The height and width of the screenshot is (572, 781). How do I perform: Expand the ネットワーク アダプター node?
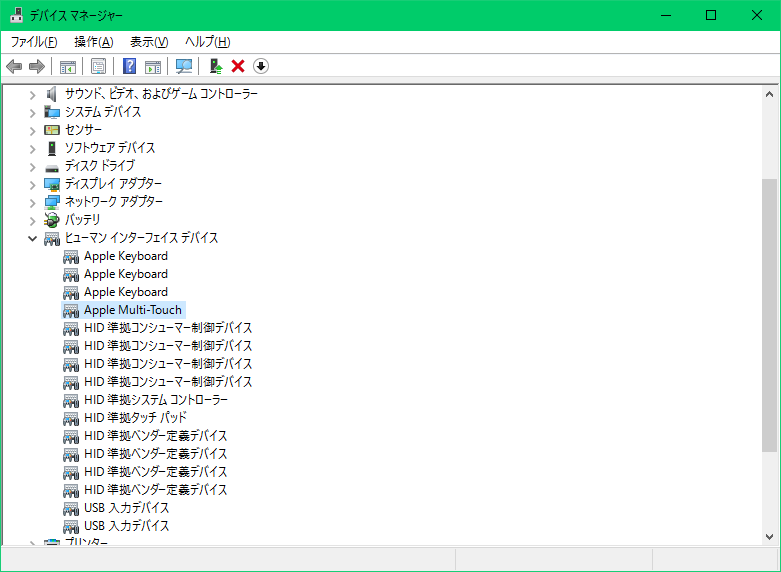(32, 202)
